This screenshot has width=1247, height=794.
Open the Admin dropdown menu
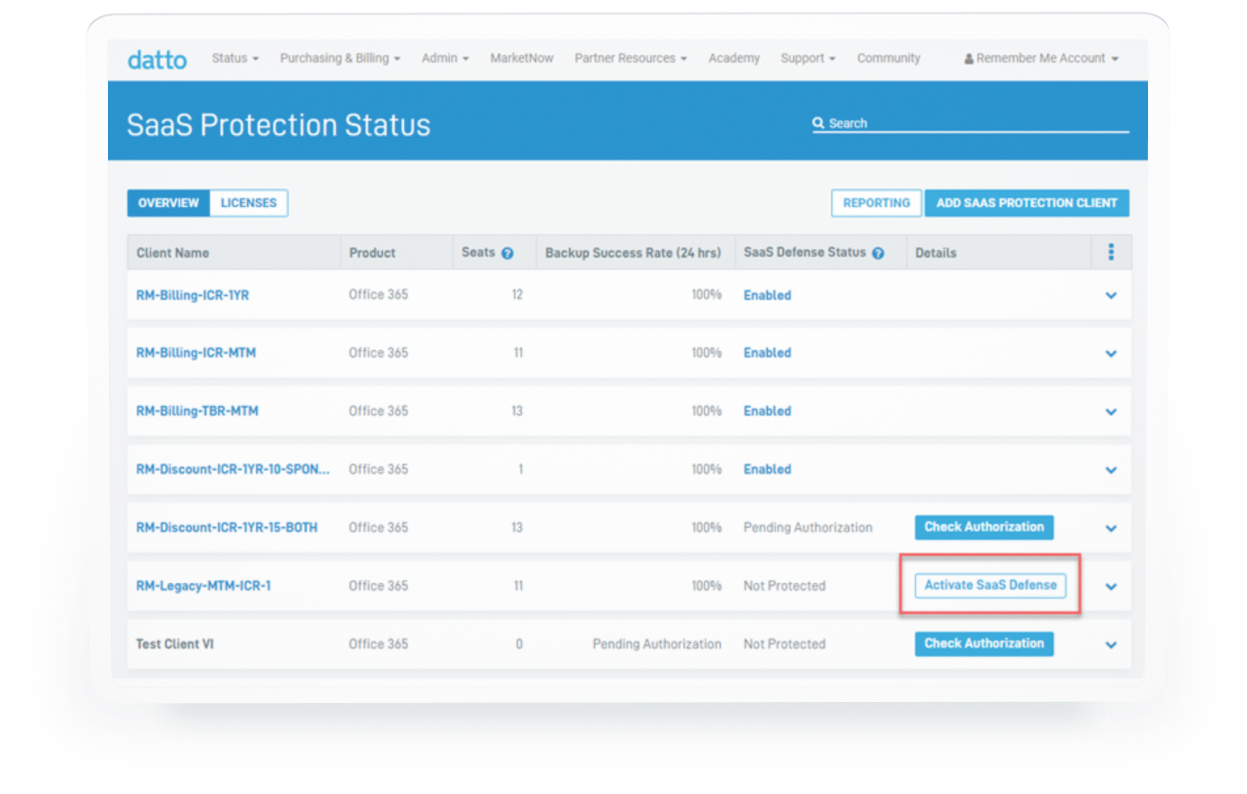click(445, 58)
